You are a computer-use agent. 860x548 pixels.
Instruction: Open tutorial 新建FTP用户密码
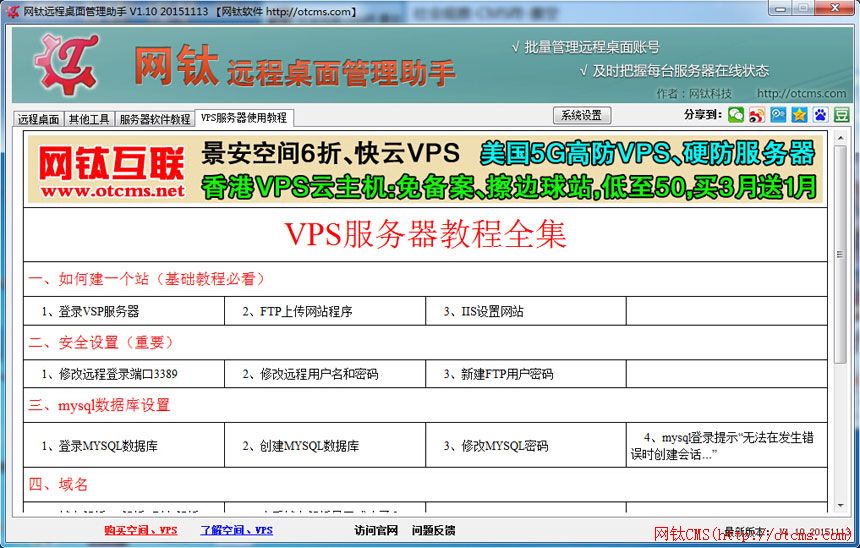coord(498,374)
